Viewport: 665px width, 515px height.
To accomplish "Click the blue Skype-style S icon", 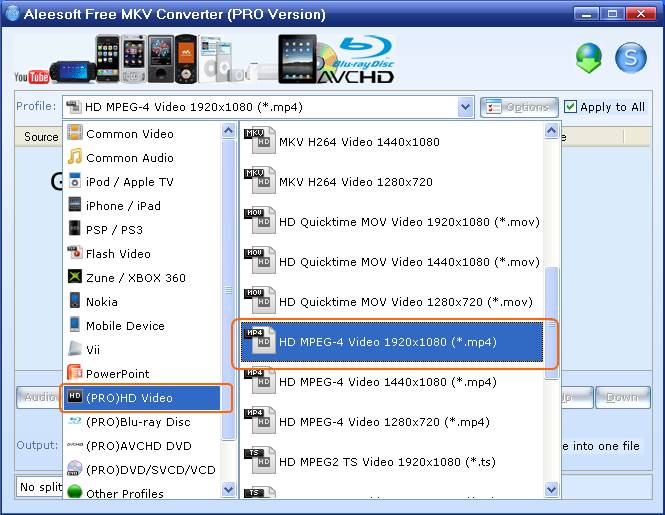I will pos(630,59).
